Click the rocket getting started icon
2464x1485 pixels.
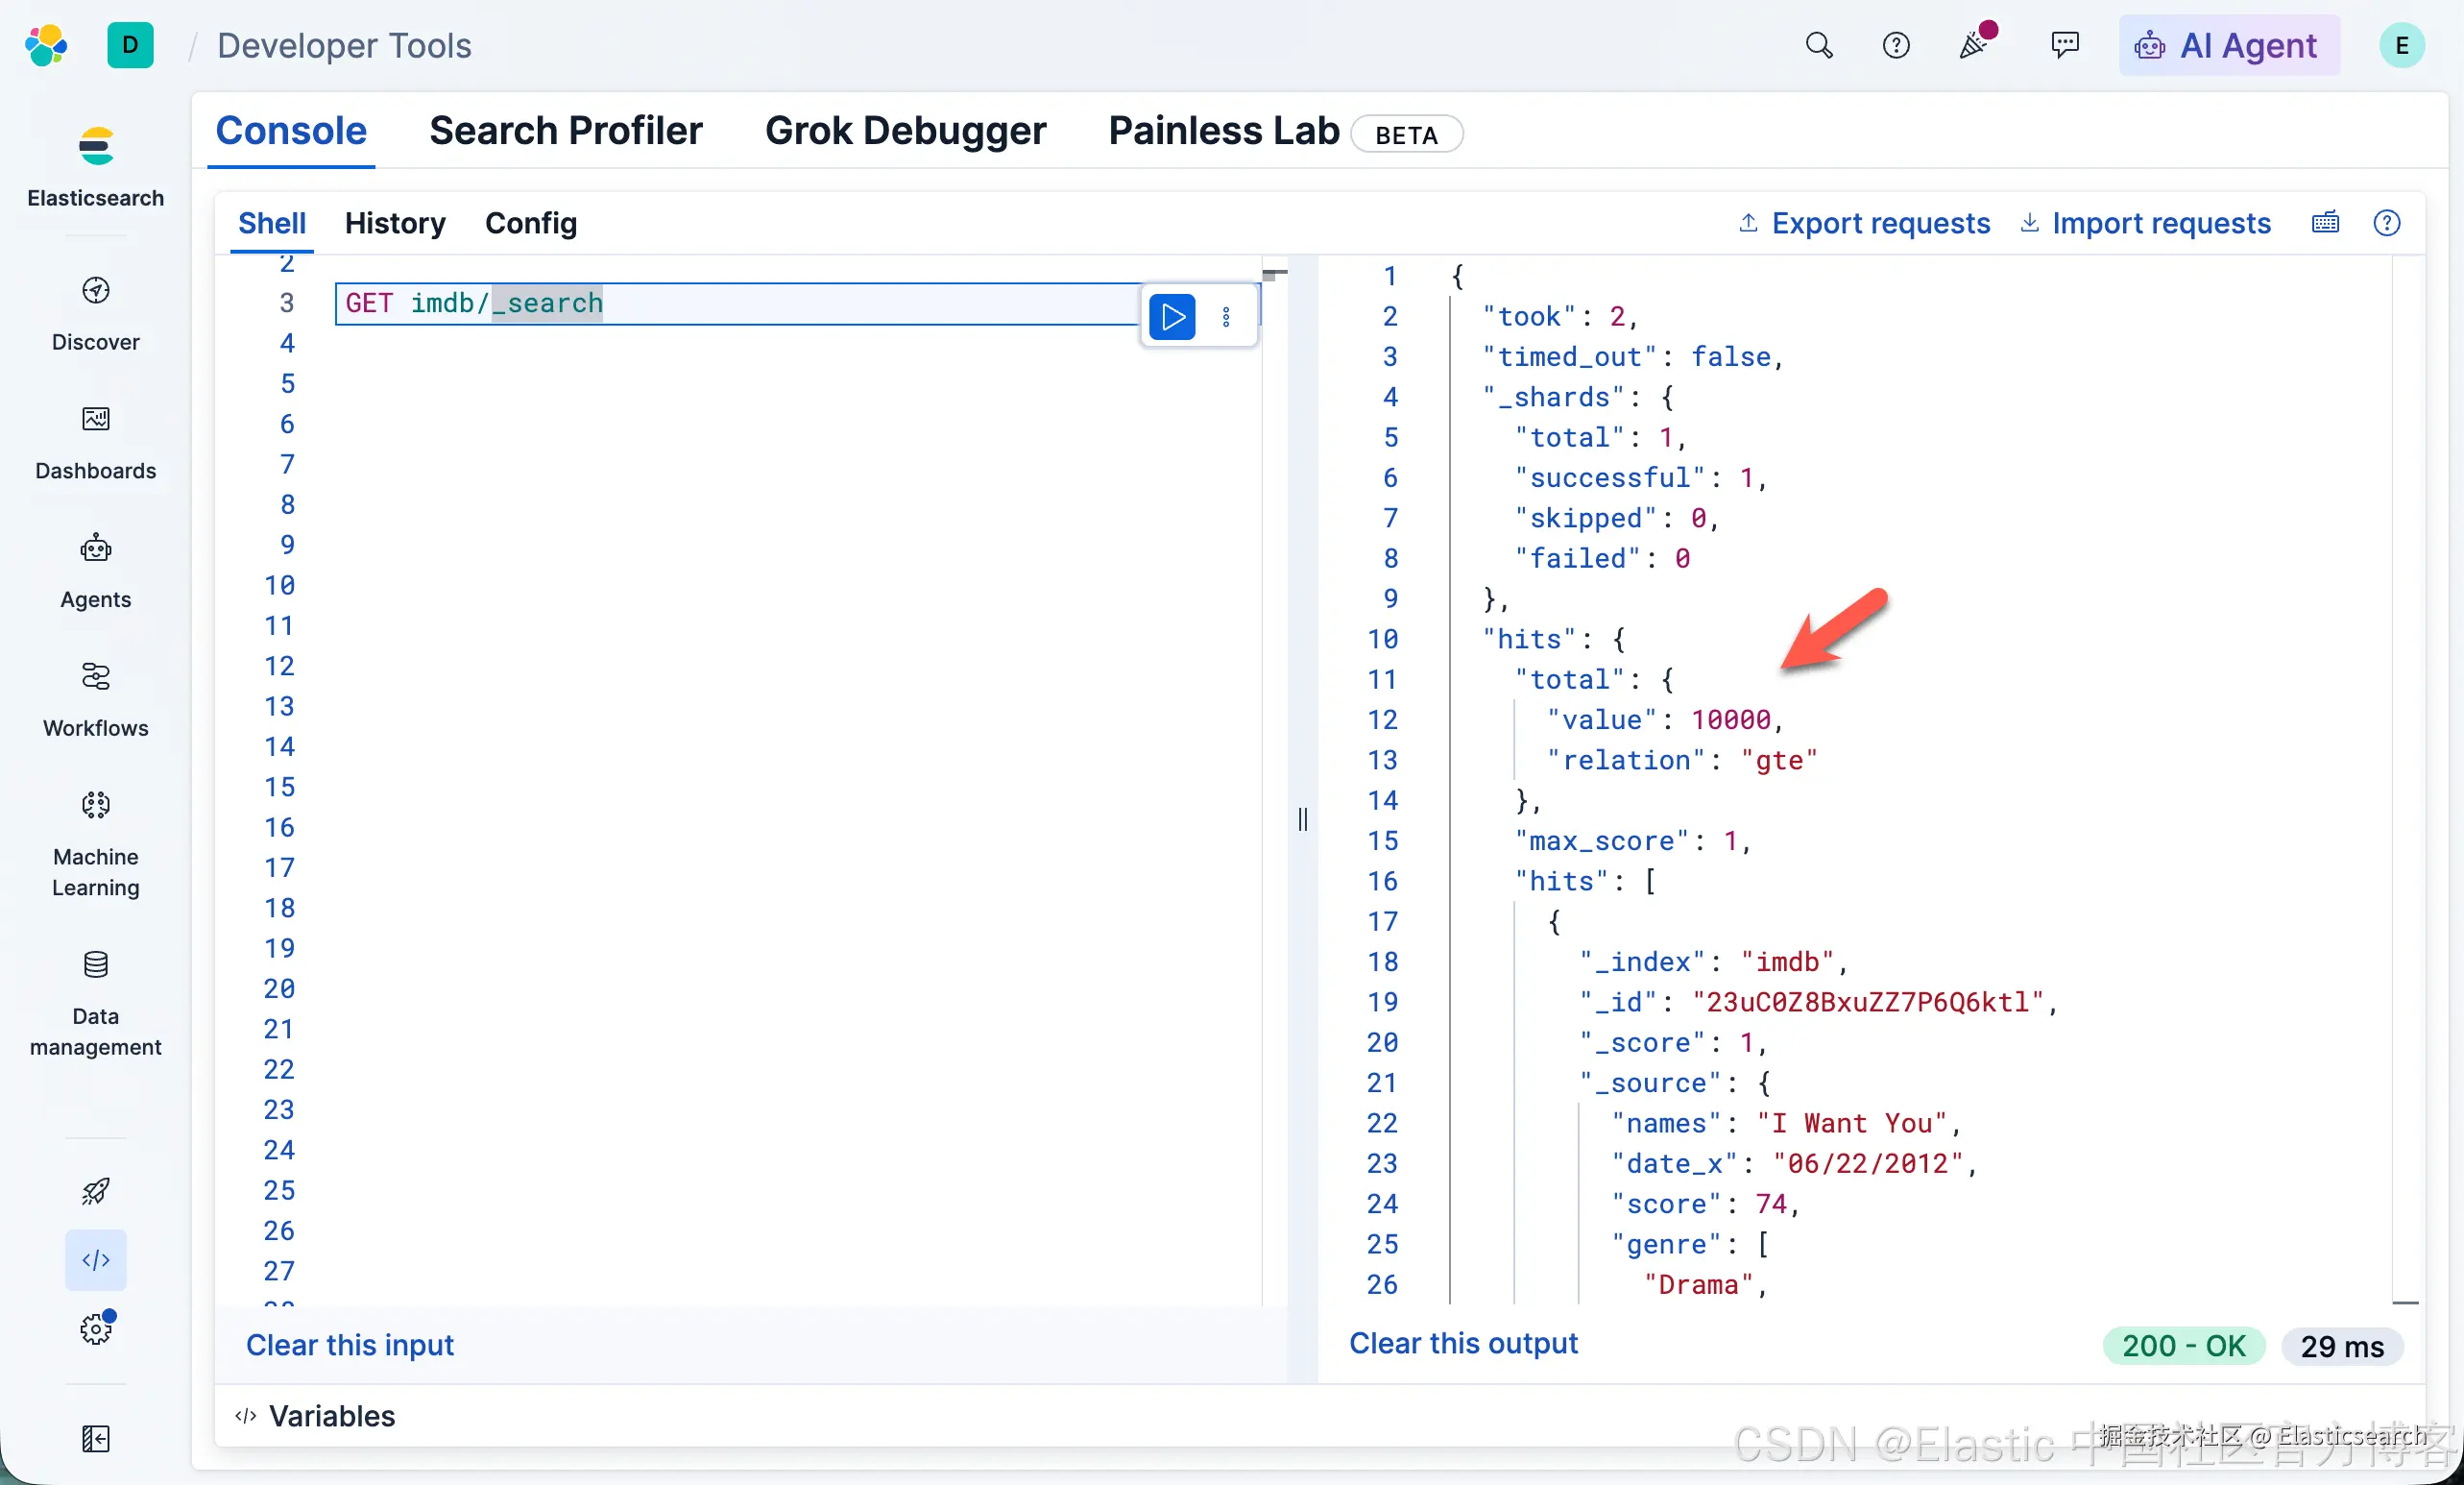point(95,1191)
